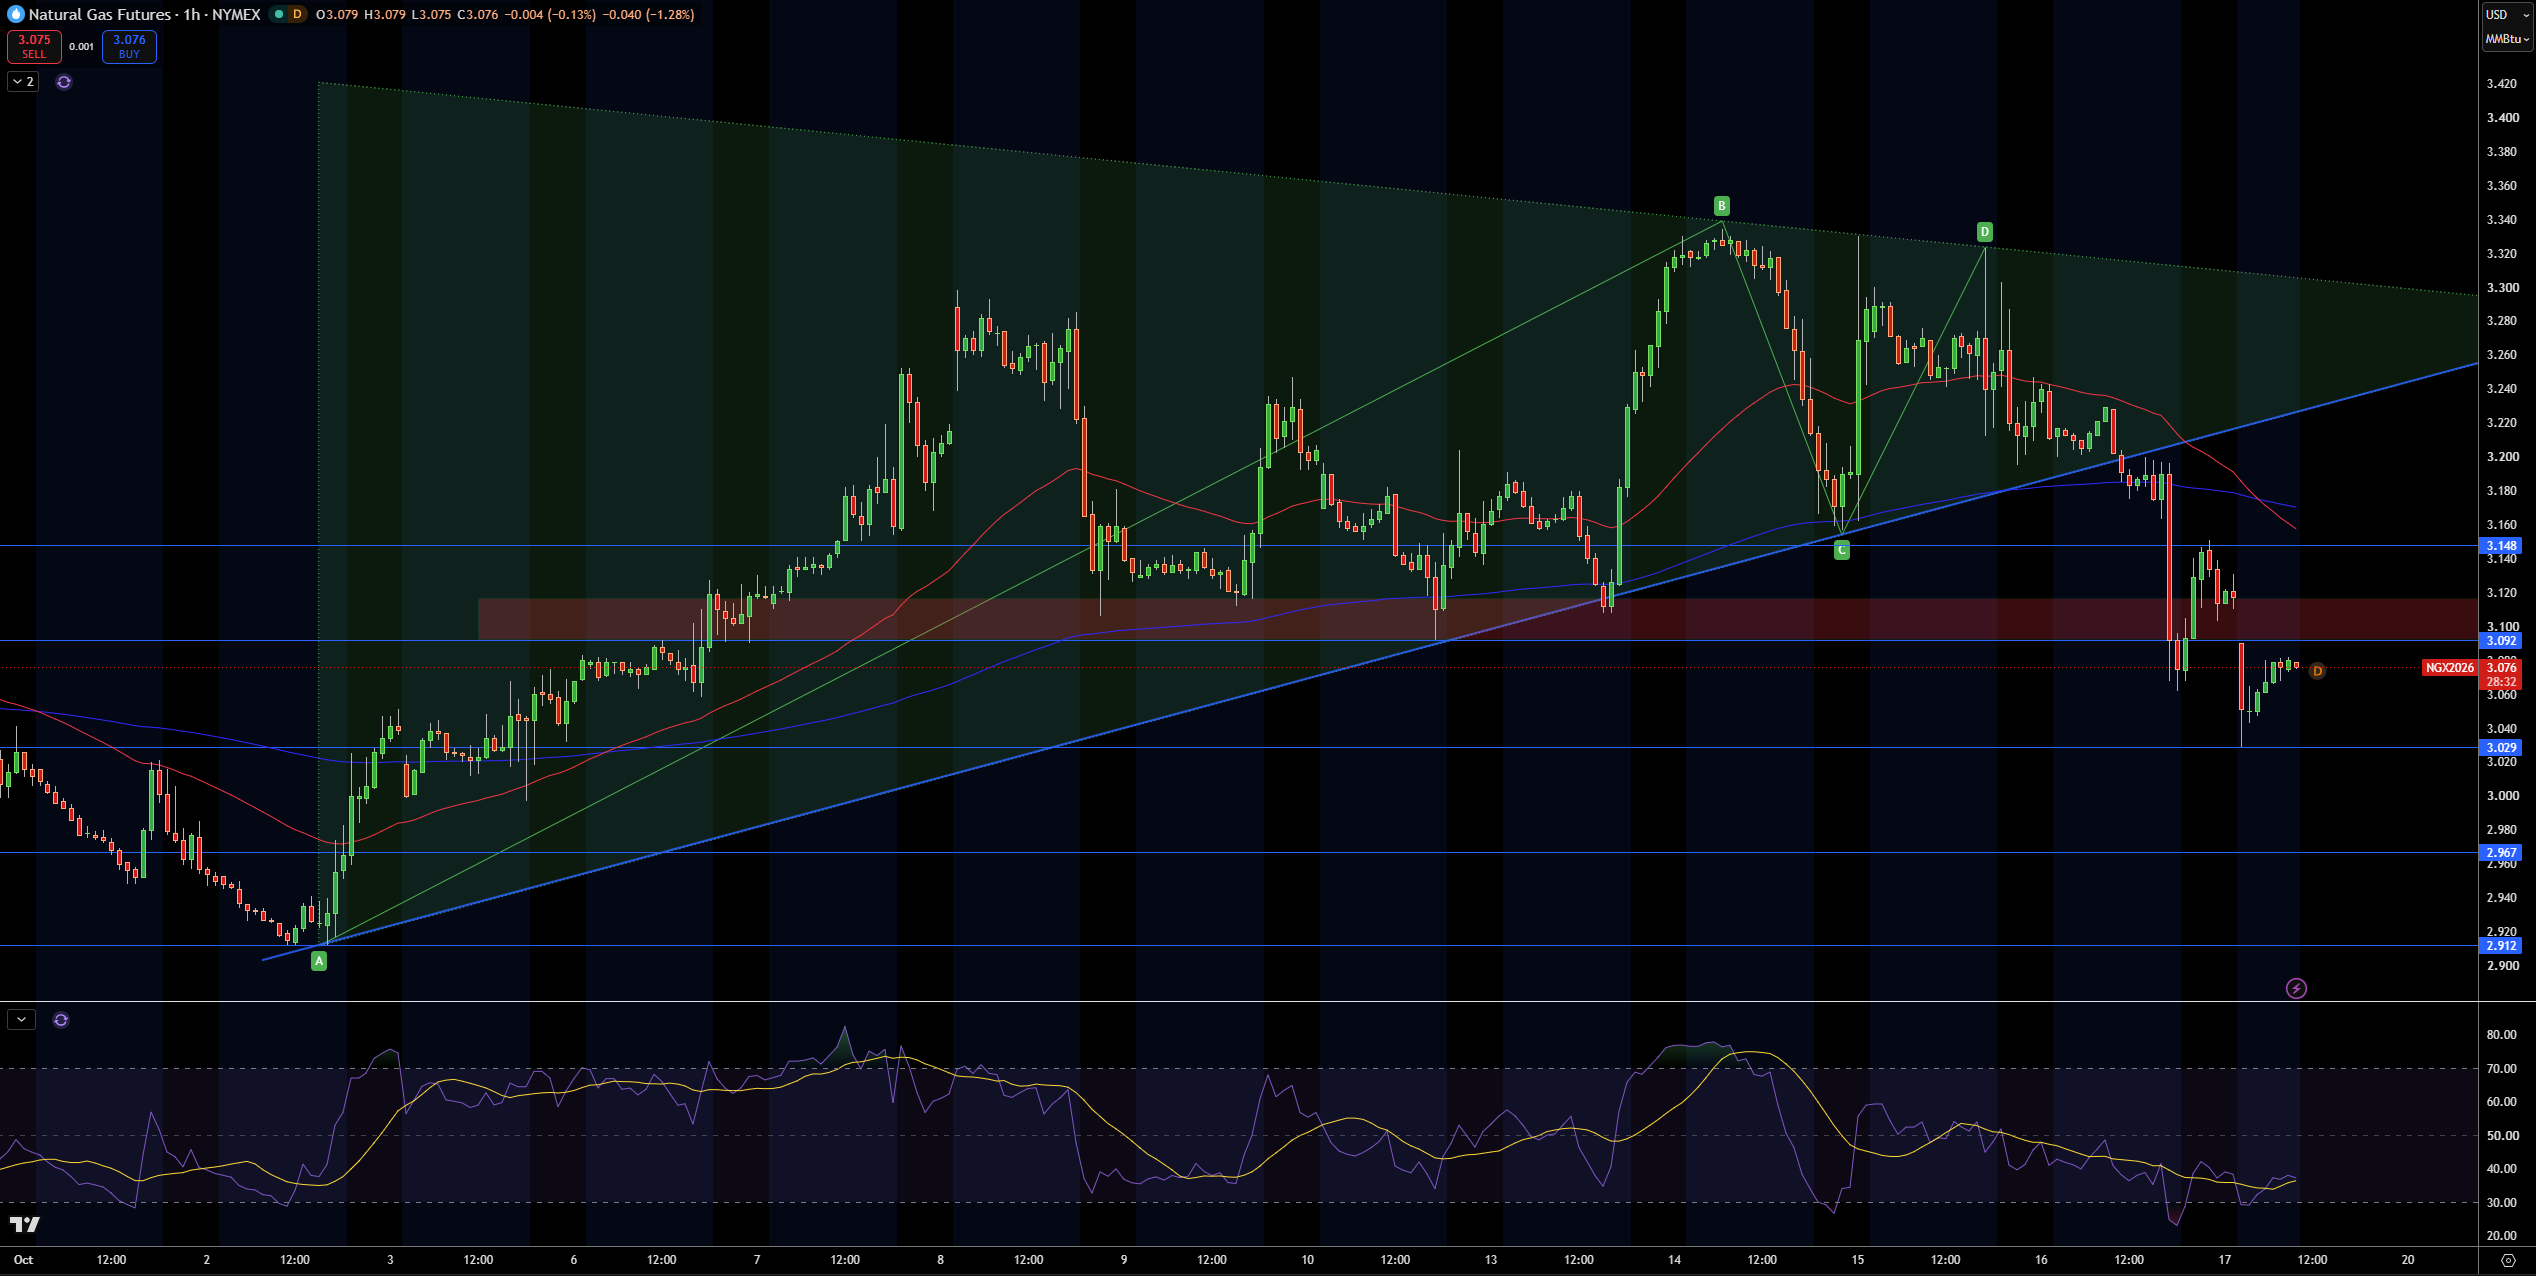Open the Natural Gas Futures symbol title

click(144, 14)
